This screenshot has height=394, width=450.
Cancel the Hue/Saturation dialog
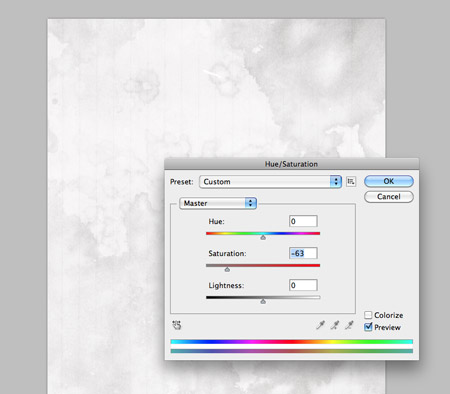[389, 197]
